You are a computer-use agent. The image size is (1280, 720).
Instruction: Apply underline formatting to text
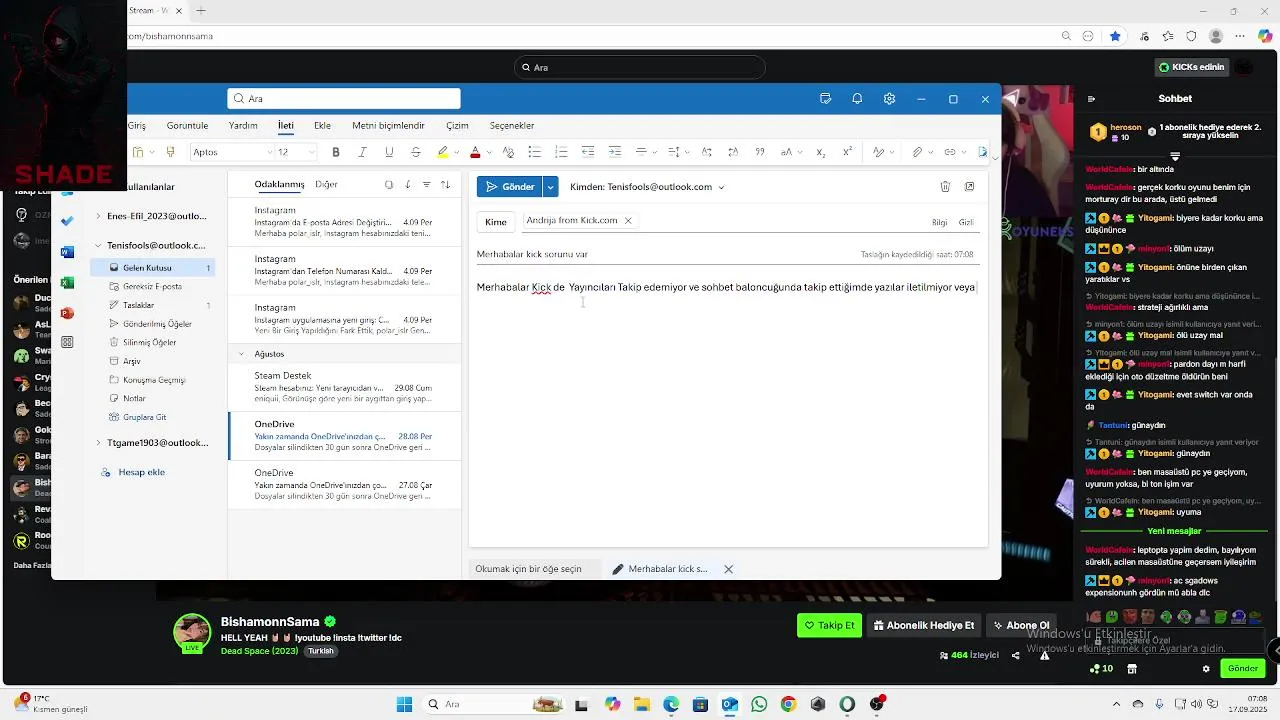pyautogui.click(x=389, y=152)
